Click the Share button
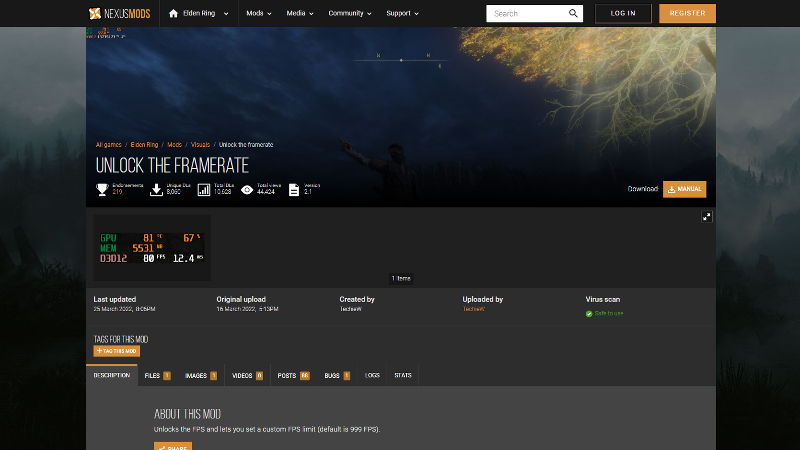The image size is (800, 450). click(173, 446)
